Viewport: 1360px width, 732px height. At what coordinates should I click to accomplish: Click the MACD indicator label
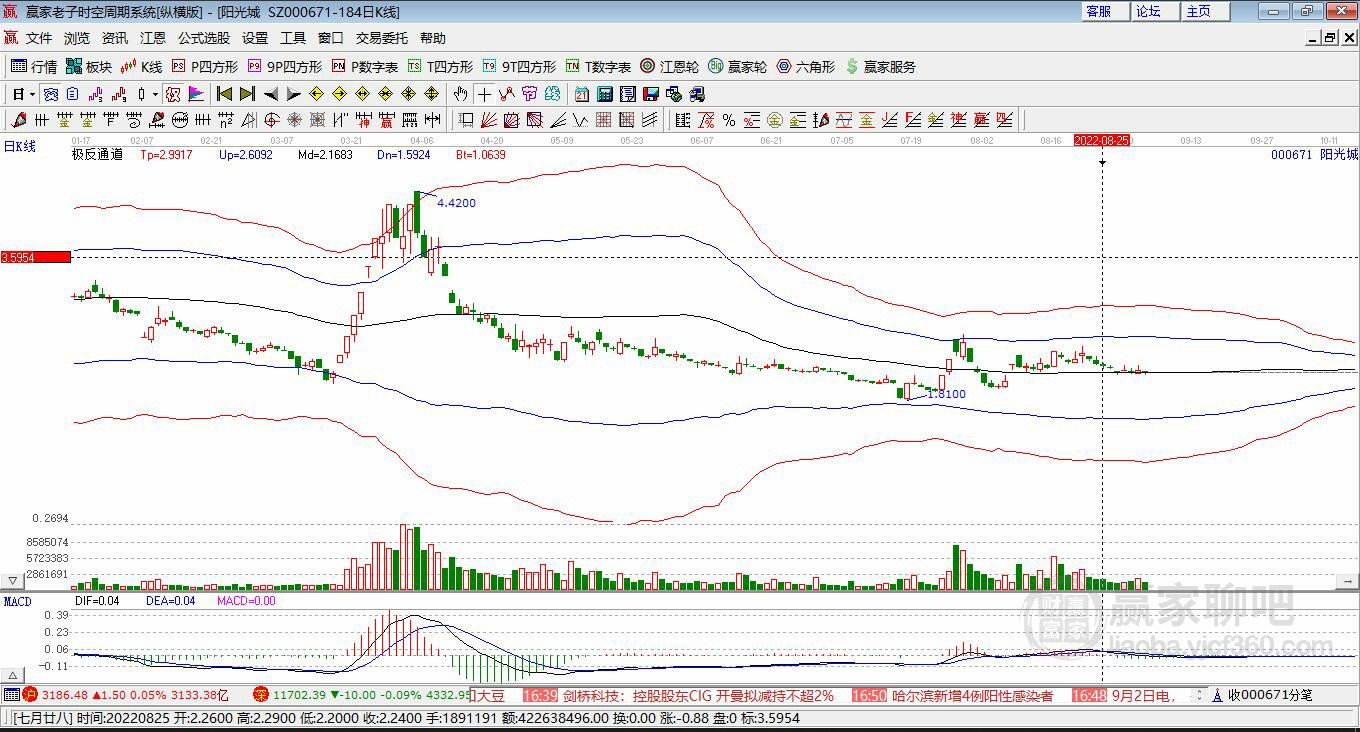[18, 601]
